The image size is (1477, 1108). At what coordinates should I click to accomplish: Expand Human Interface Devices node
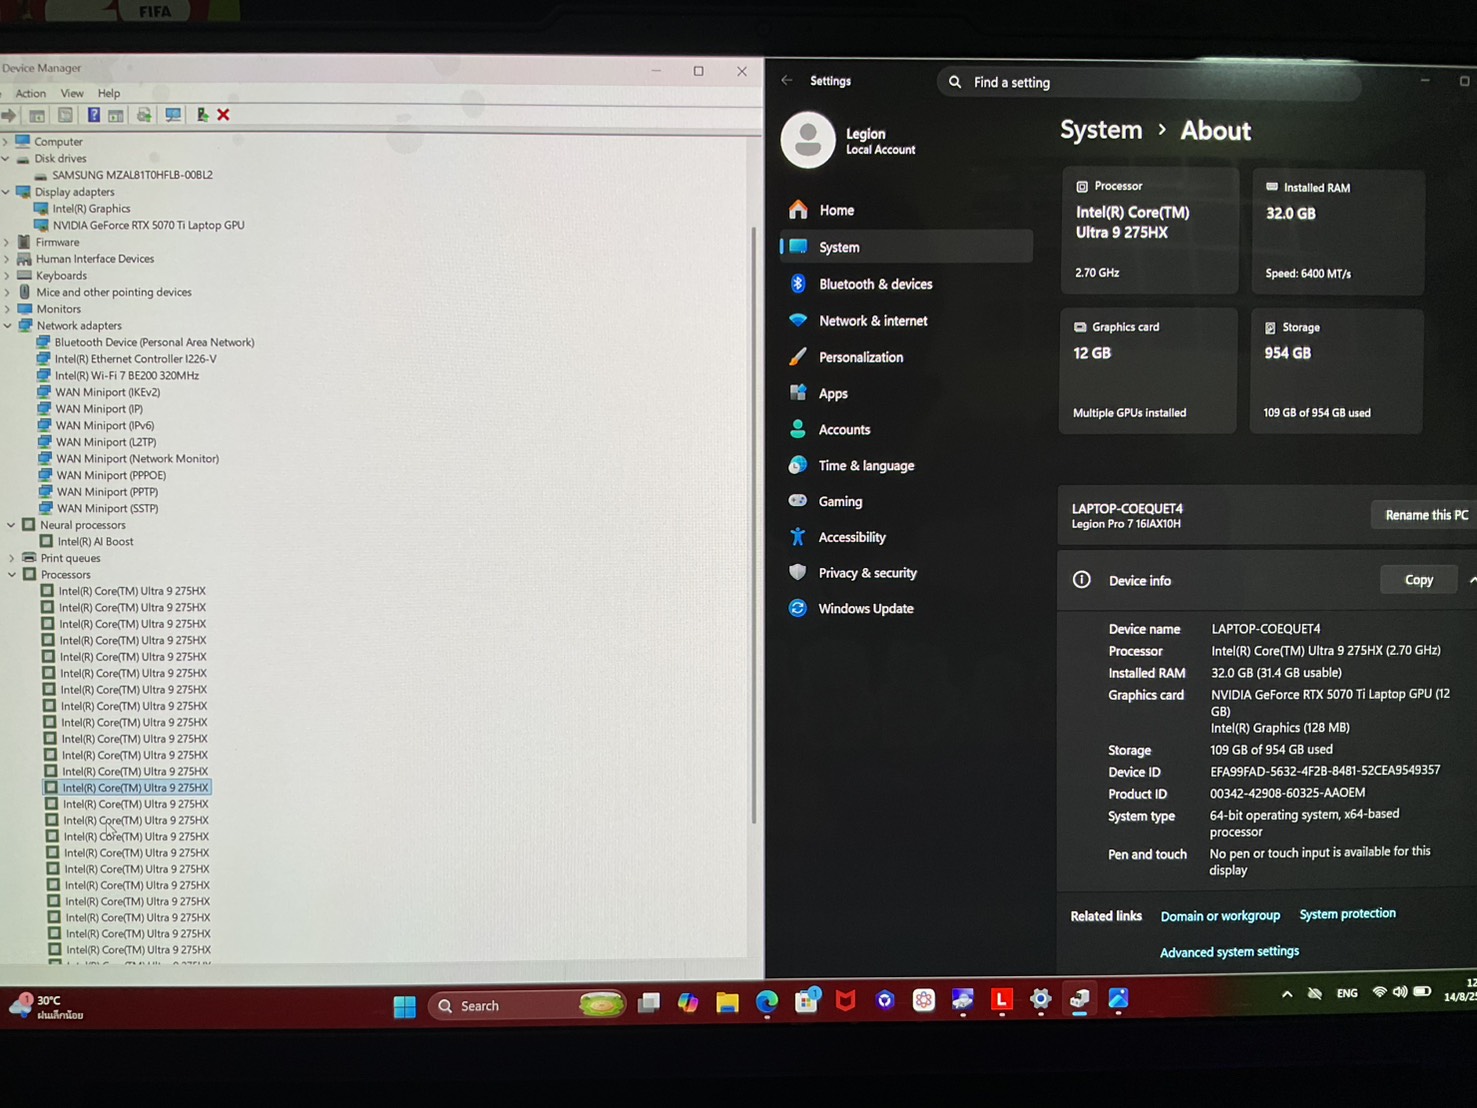[6, 259]
